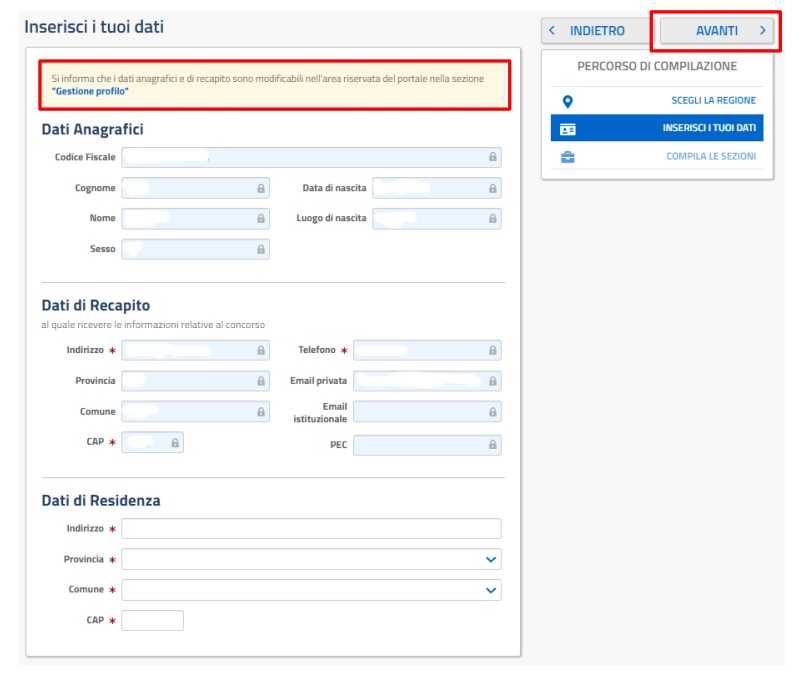Screen dimensions: 800x675
Task: Open the Residenza Provincia dropdown
Action: [311, 559]
